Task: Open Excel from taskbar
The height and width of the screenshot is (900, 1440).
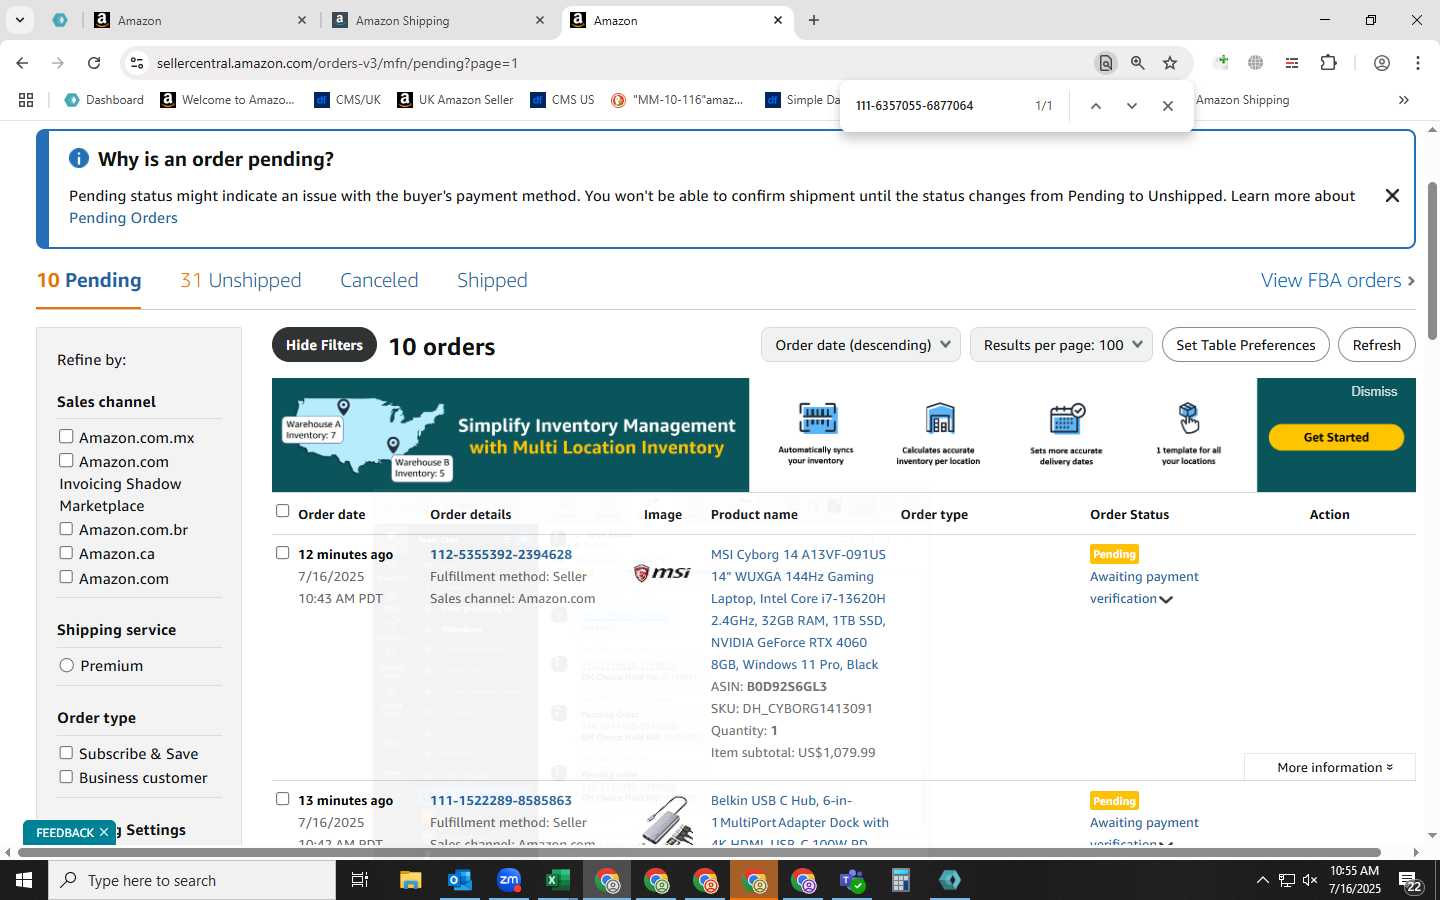Action: [558, 880]
